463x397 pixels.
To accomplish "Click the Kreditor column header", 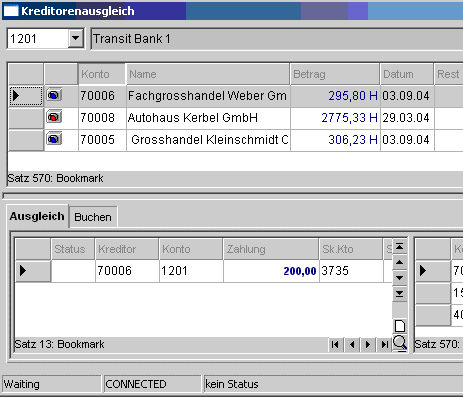I will coord(127,249).
